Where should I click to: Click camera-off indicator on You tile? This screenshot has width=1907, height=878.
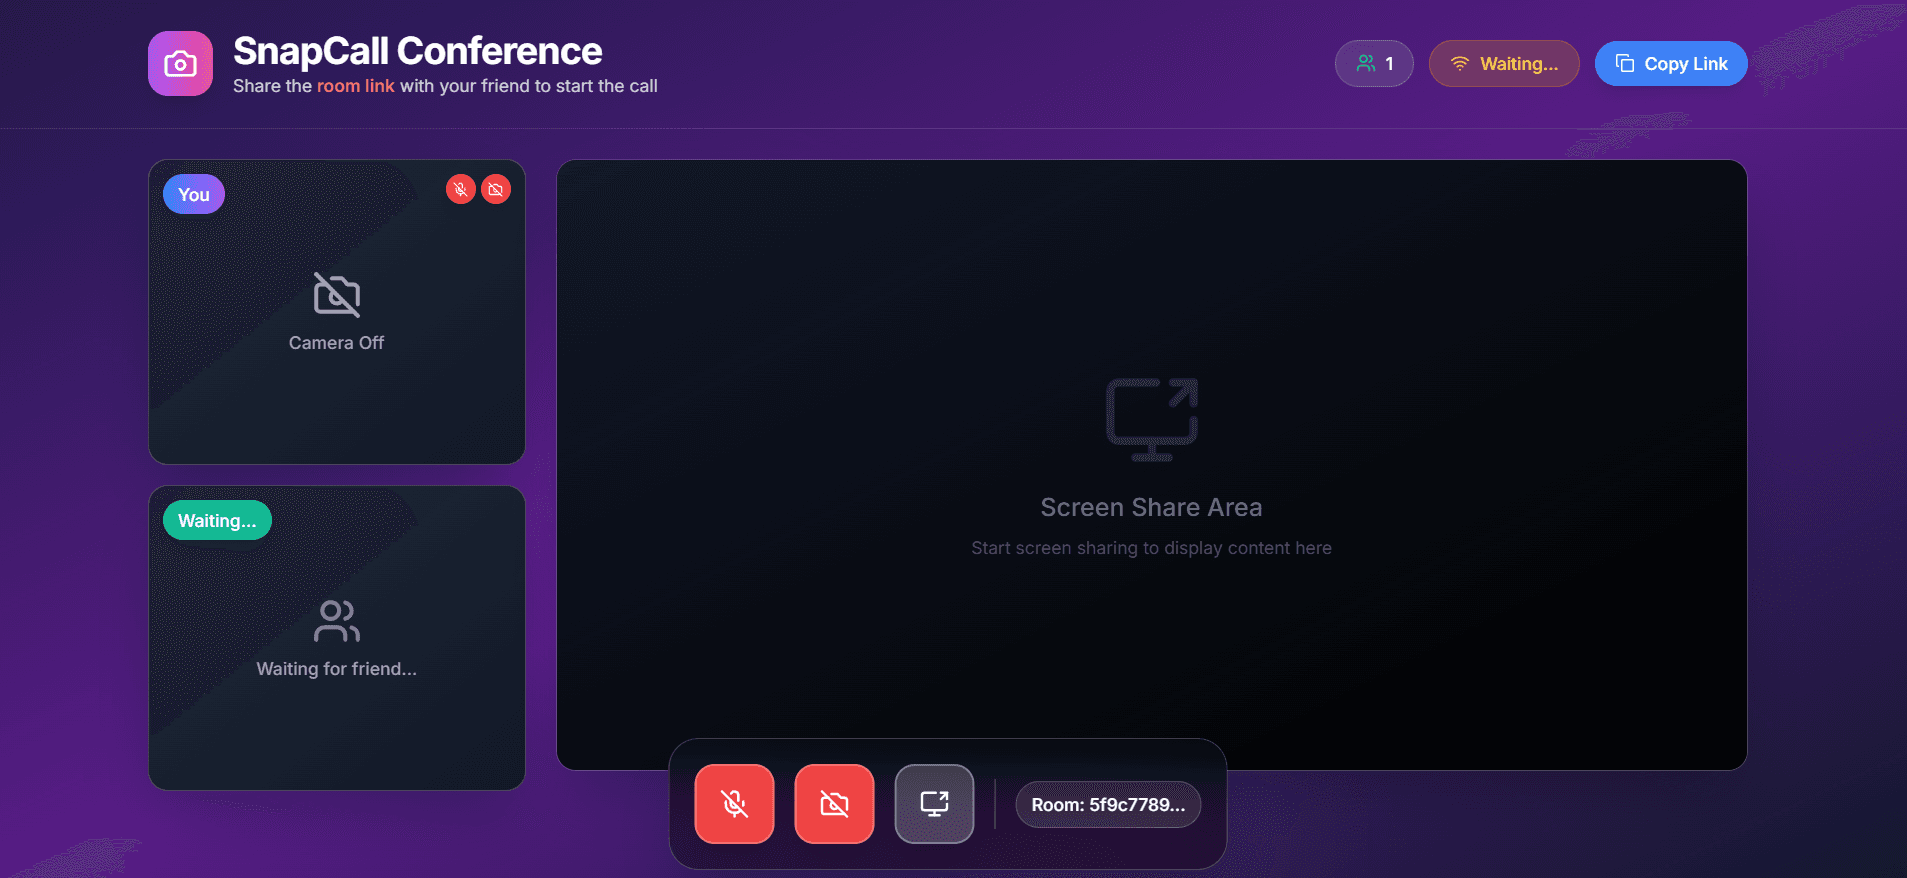coord(496,189)
